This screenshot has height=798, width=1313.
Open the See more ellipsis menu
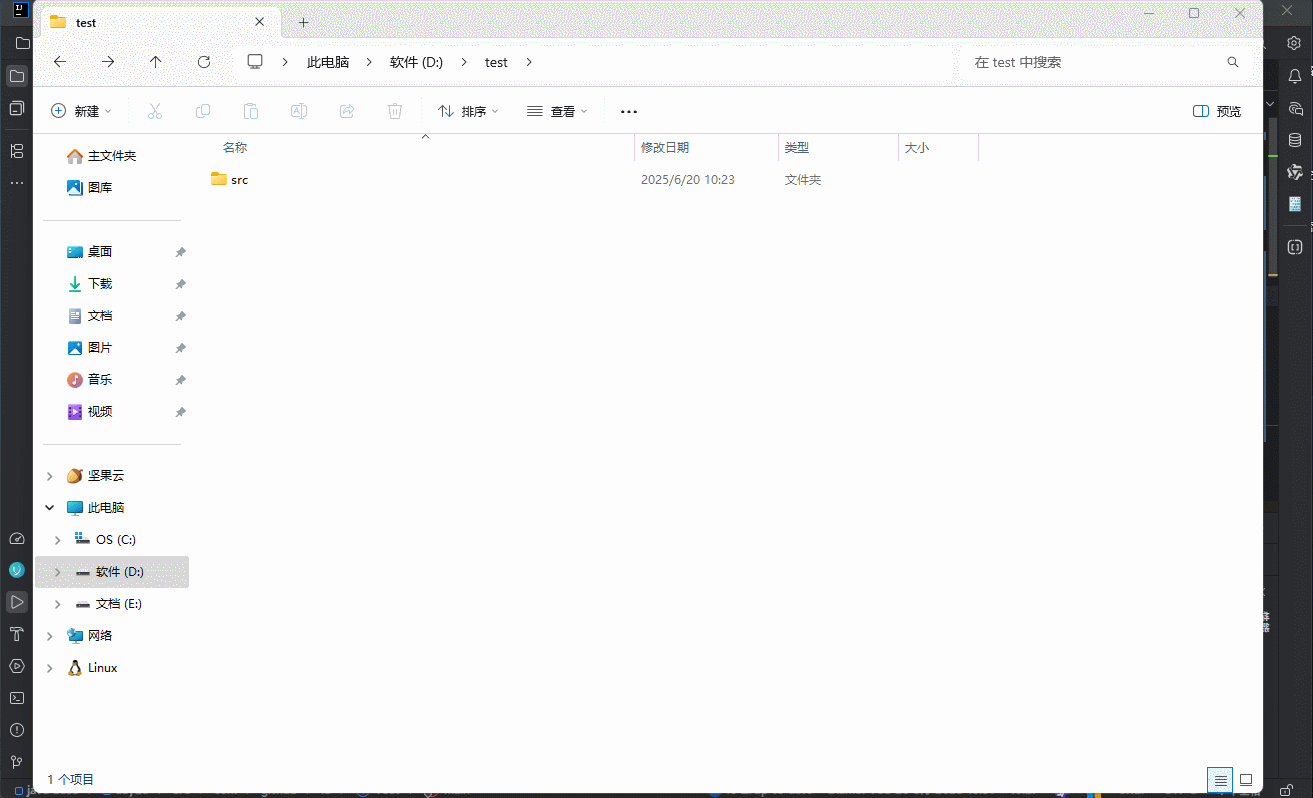(629, 111)
